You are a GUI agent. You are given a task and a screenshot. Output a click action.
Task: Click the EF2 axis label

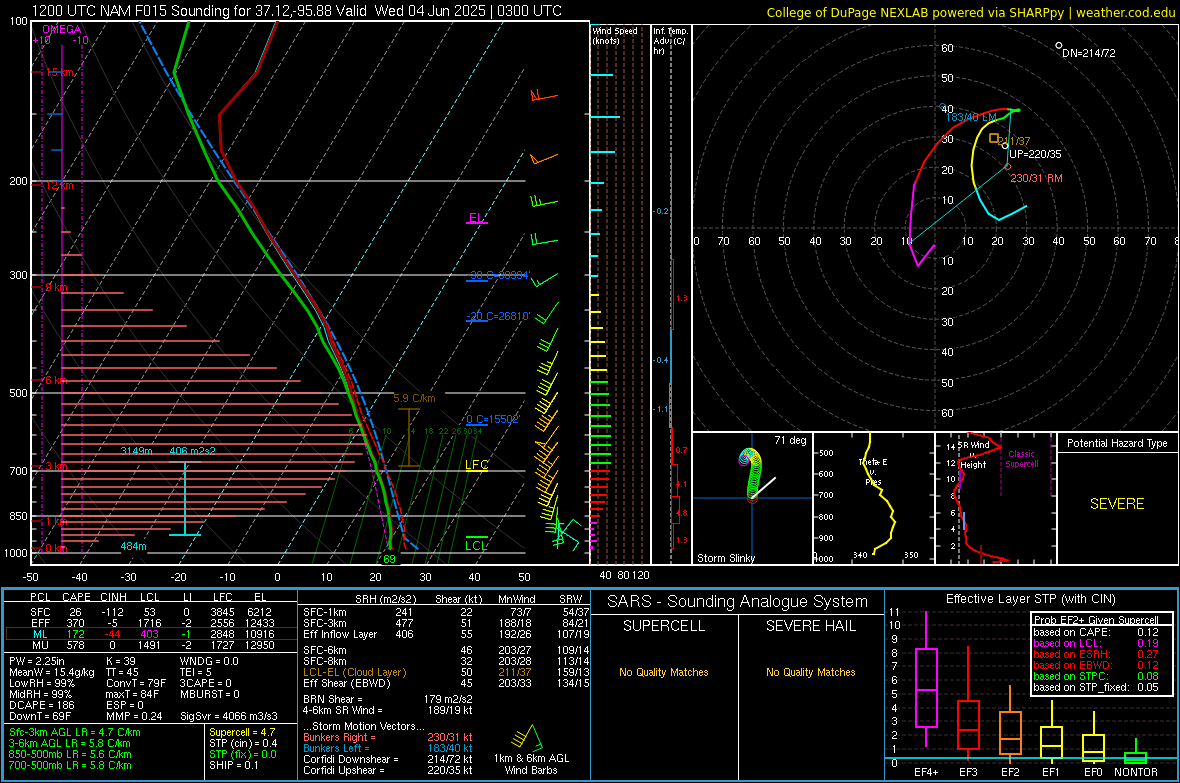coord(1010,772)
